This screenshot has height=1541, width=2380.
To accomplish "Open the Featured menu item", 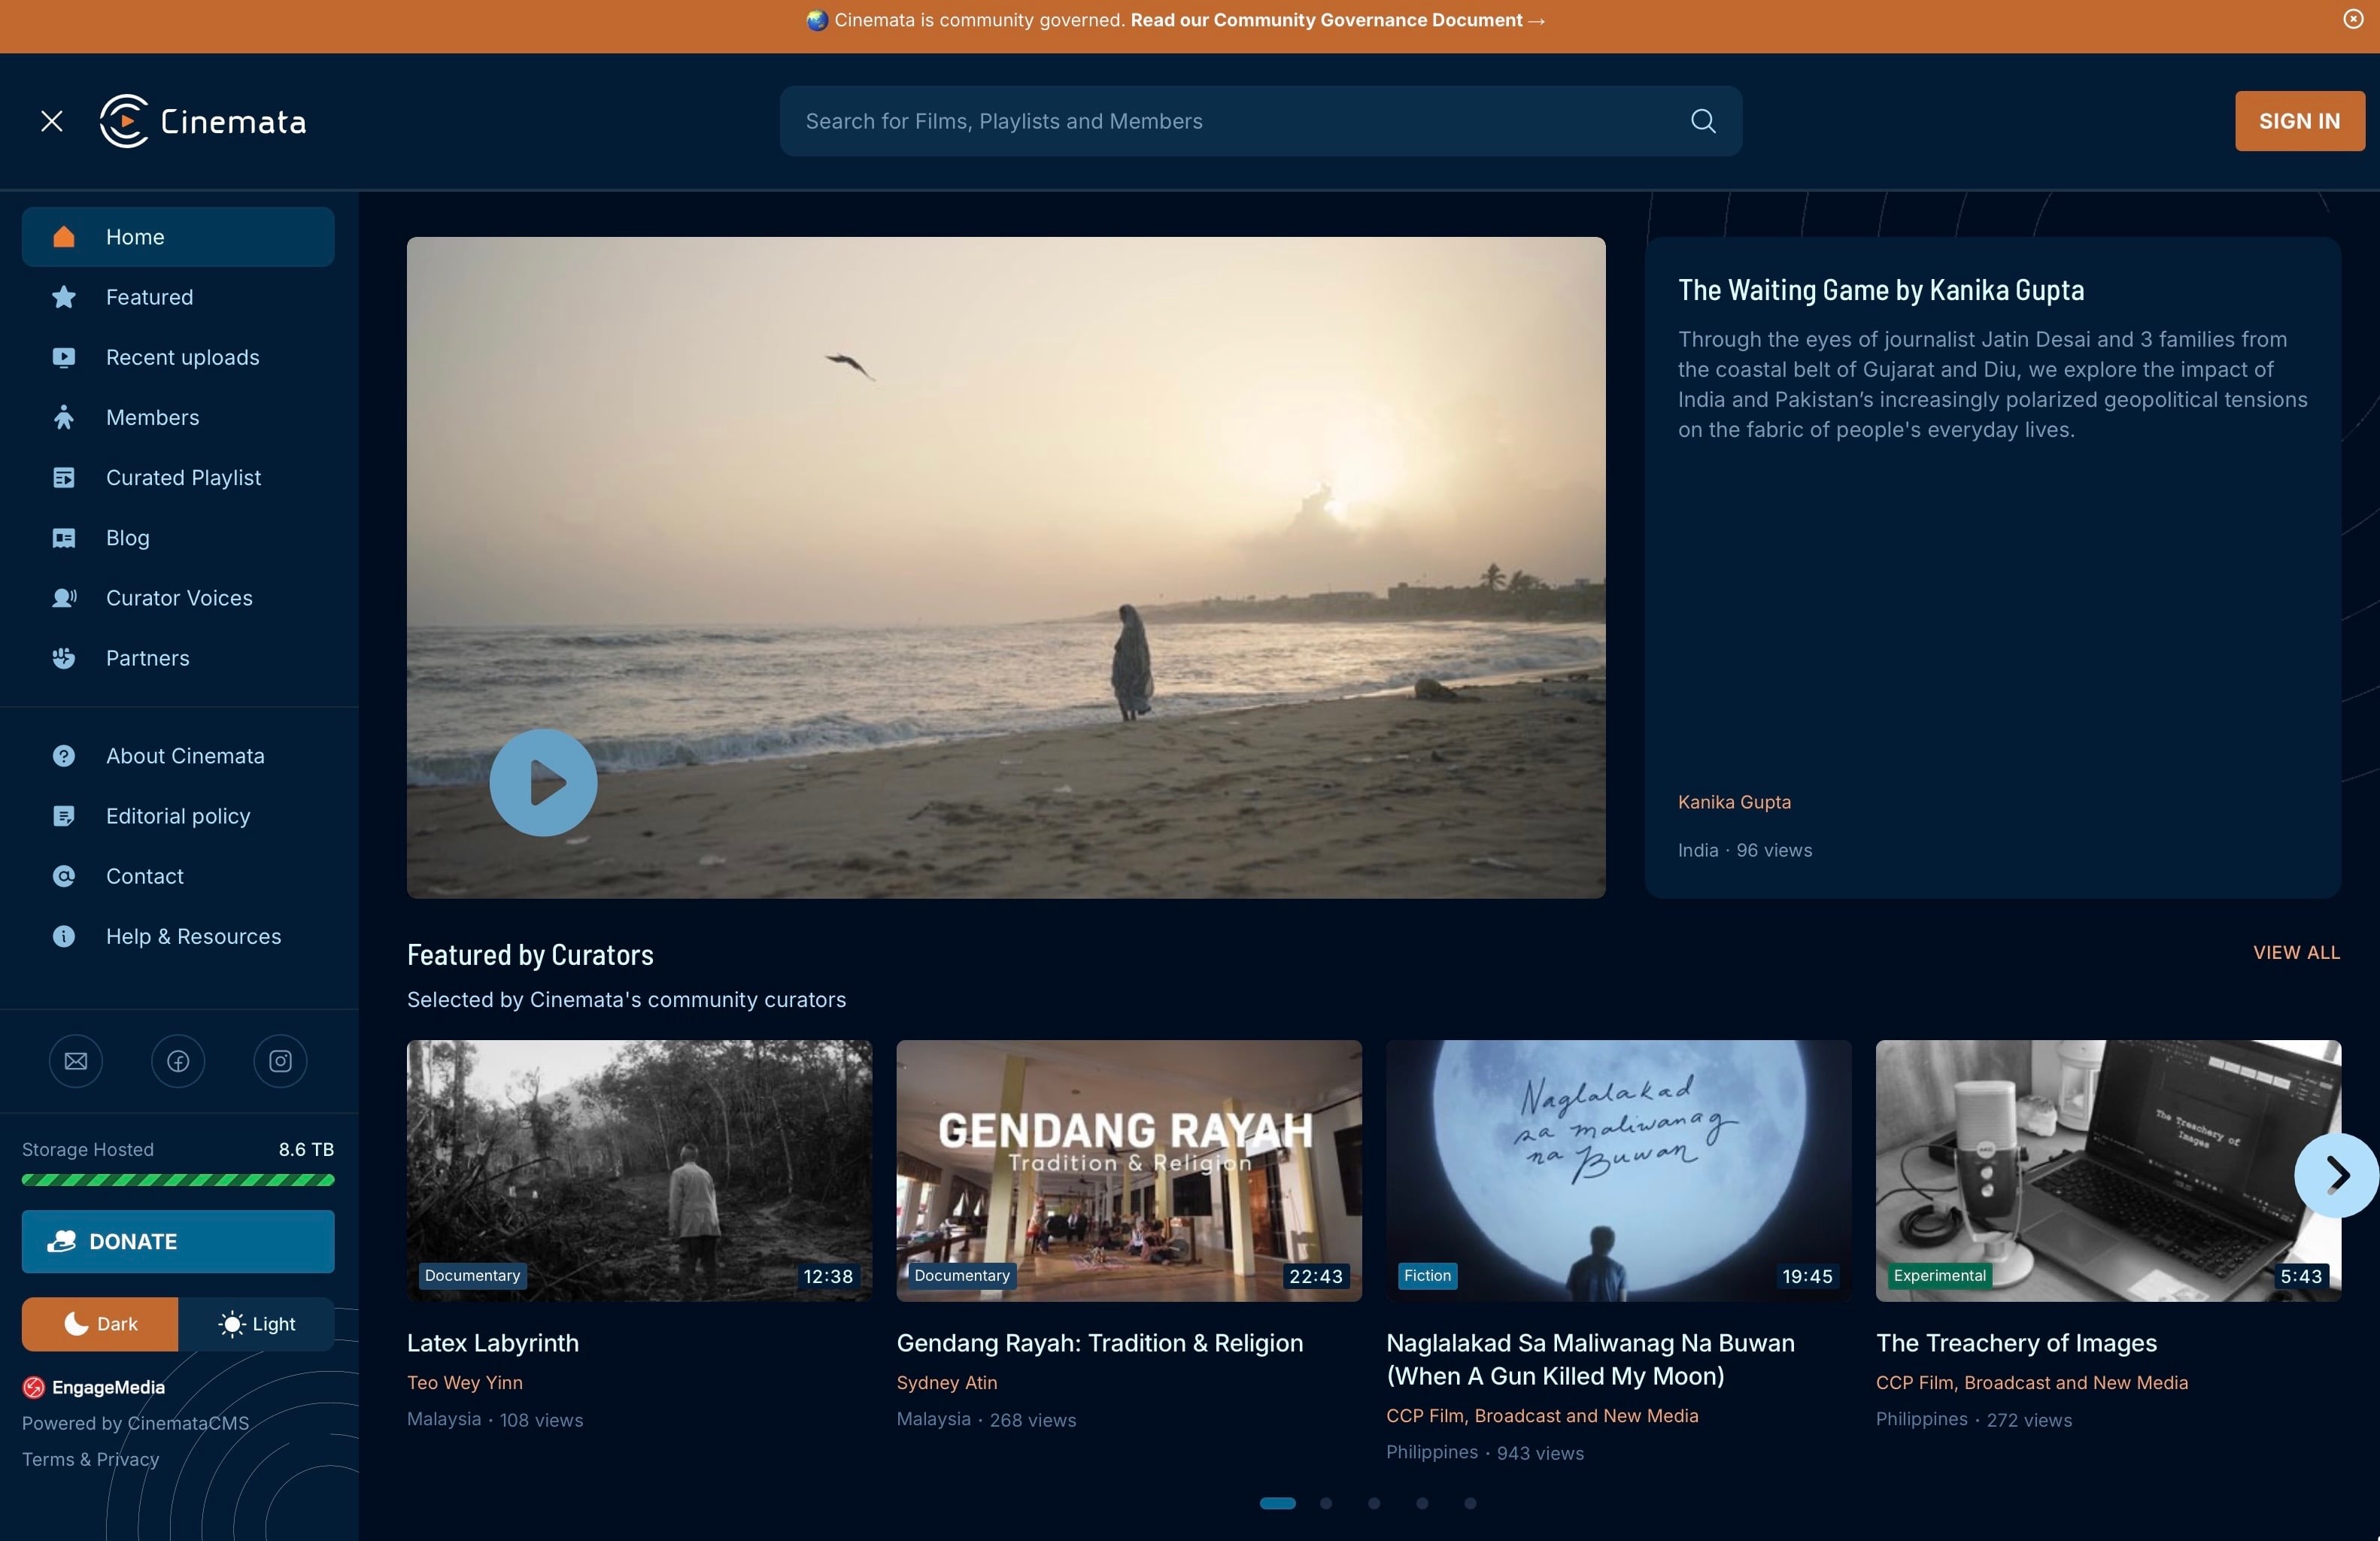I will (178, 297).
